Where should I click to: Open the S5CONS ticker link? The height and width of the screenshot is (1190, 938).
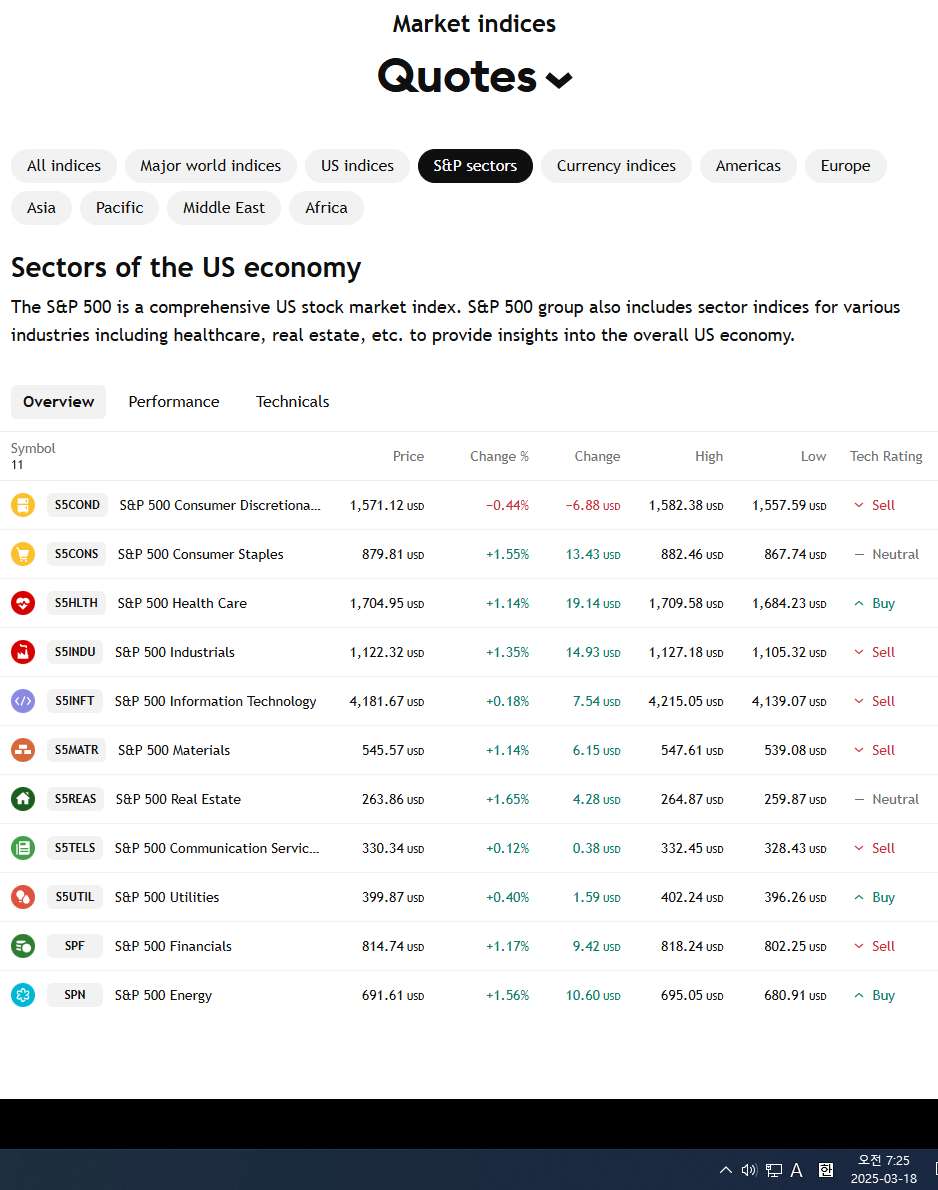(x=76, y=554)
